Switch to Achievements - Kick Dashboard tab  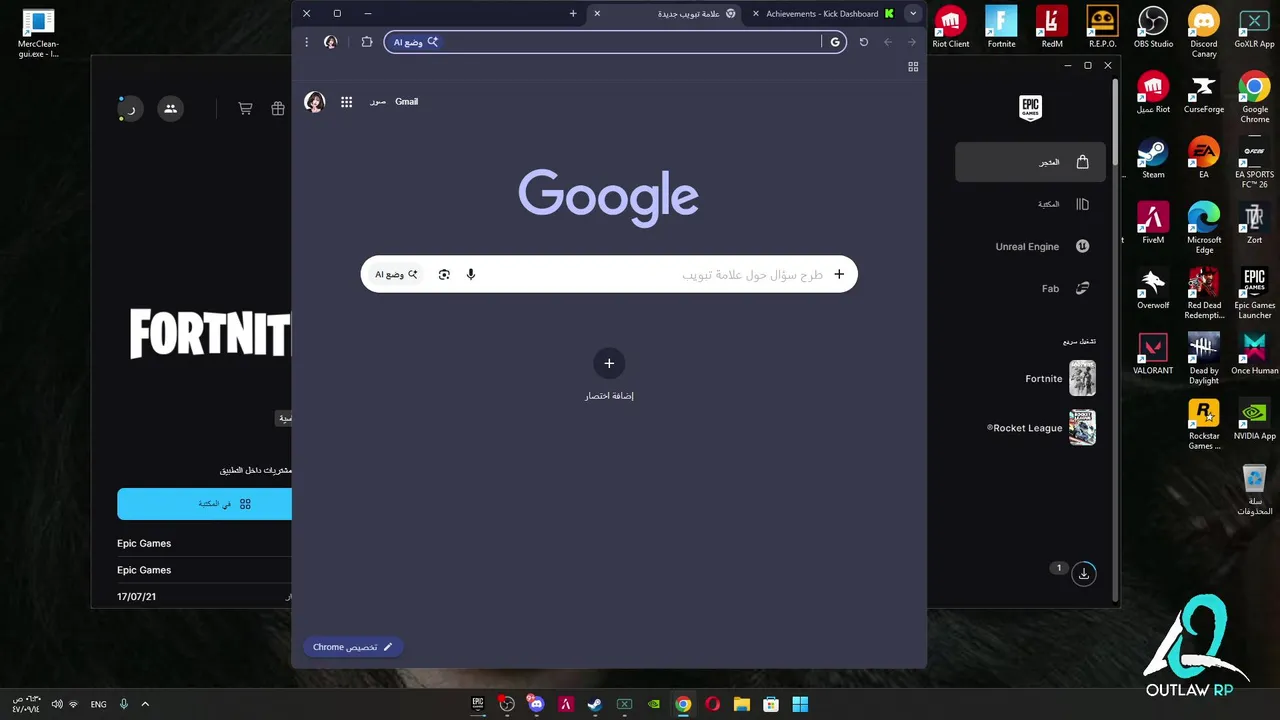(x=822, y=14)
